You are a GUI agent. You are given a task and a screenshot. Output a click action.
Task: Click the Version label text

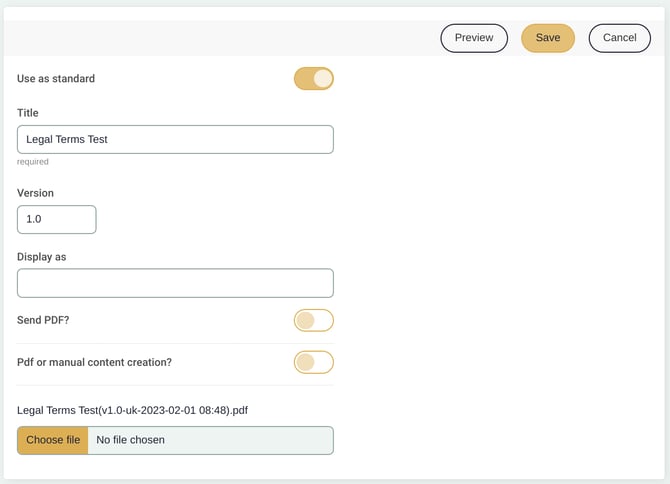(36, 193)
